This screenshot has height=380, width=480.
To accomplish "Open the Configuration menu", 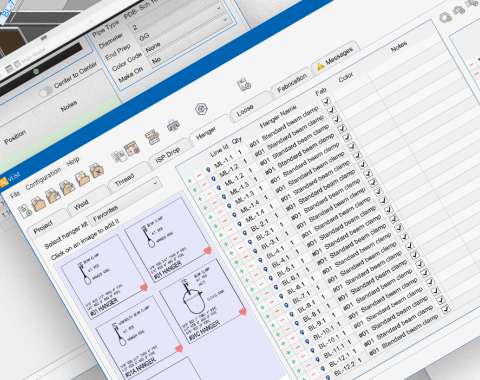I will tap(43, 178).
